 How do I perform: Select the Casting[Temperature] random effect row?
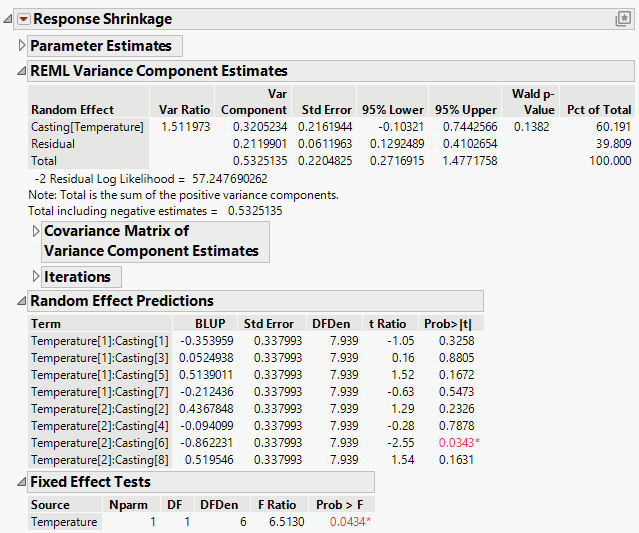pyautogui.click(x=87, y=127)
